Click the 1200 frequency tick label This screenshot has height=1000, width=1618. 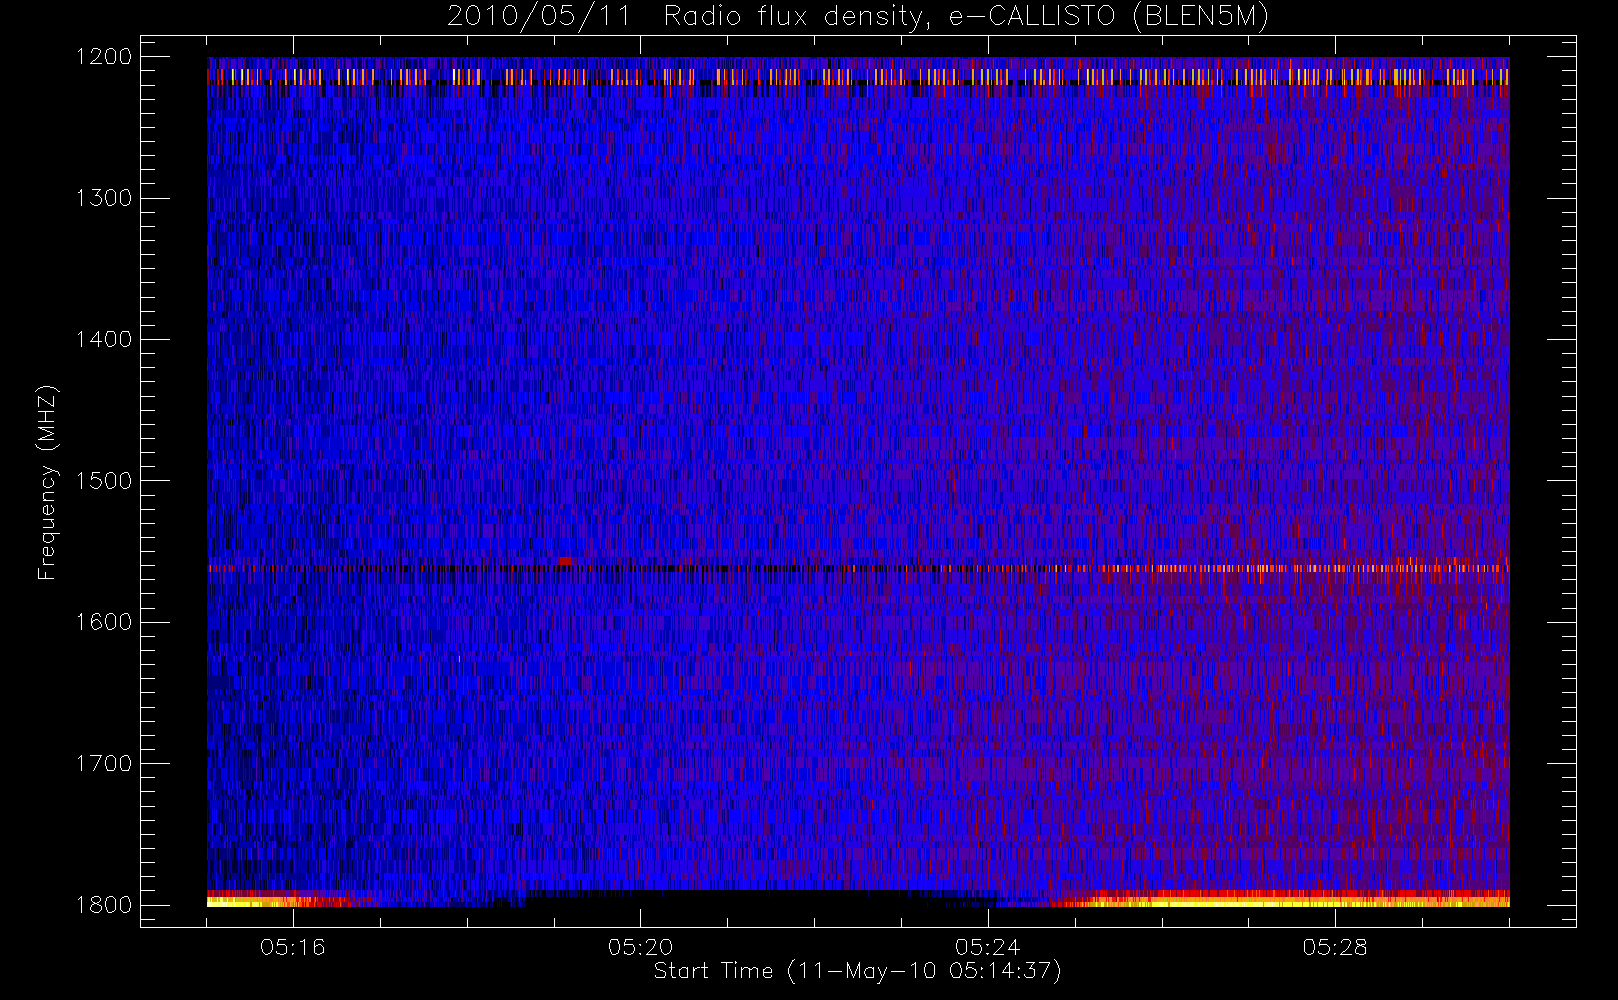104,57
